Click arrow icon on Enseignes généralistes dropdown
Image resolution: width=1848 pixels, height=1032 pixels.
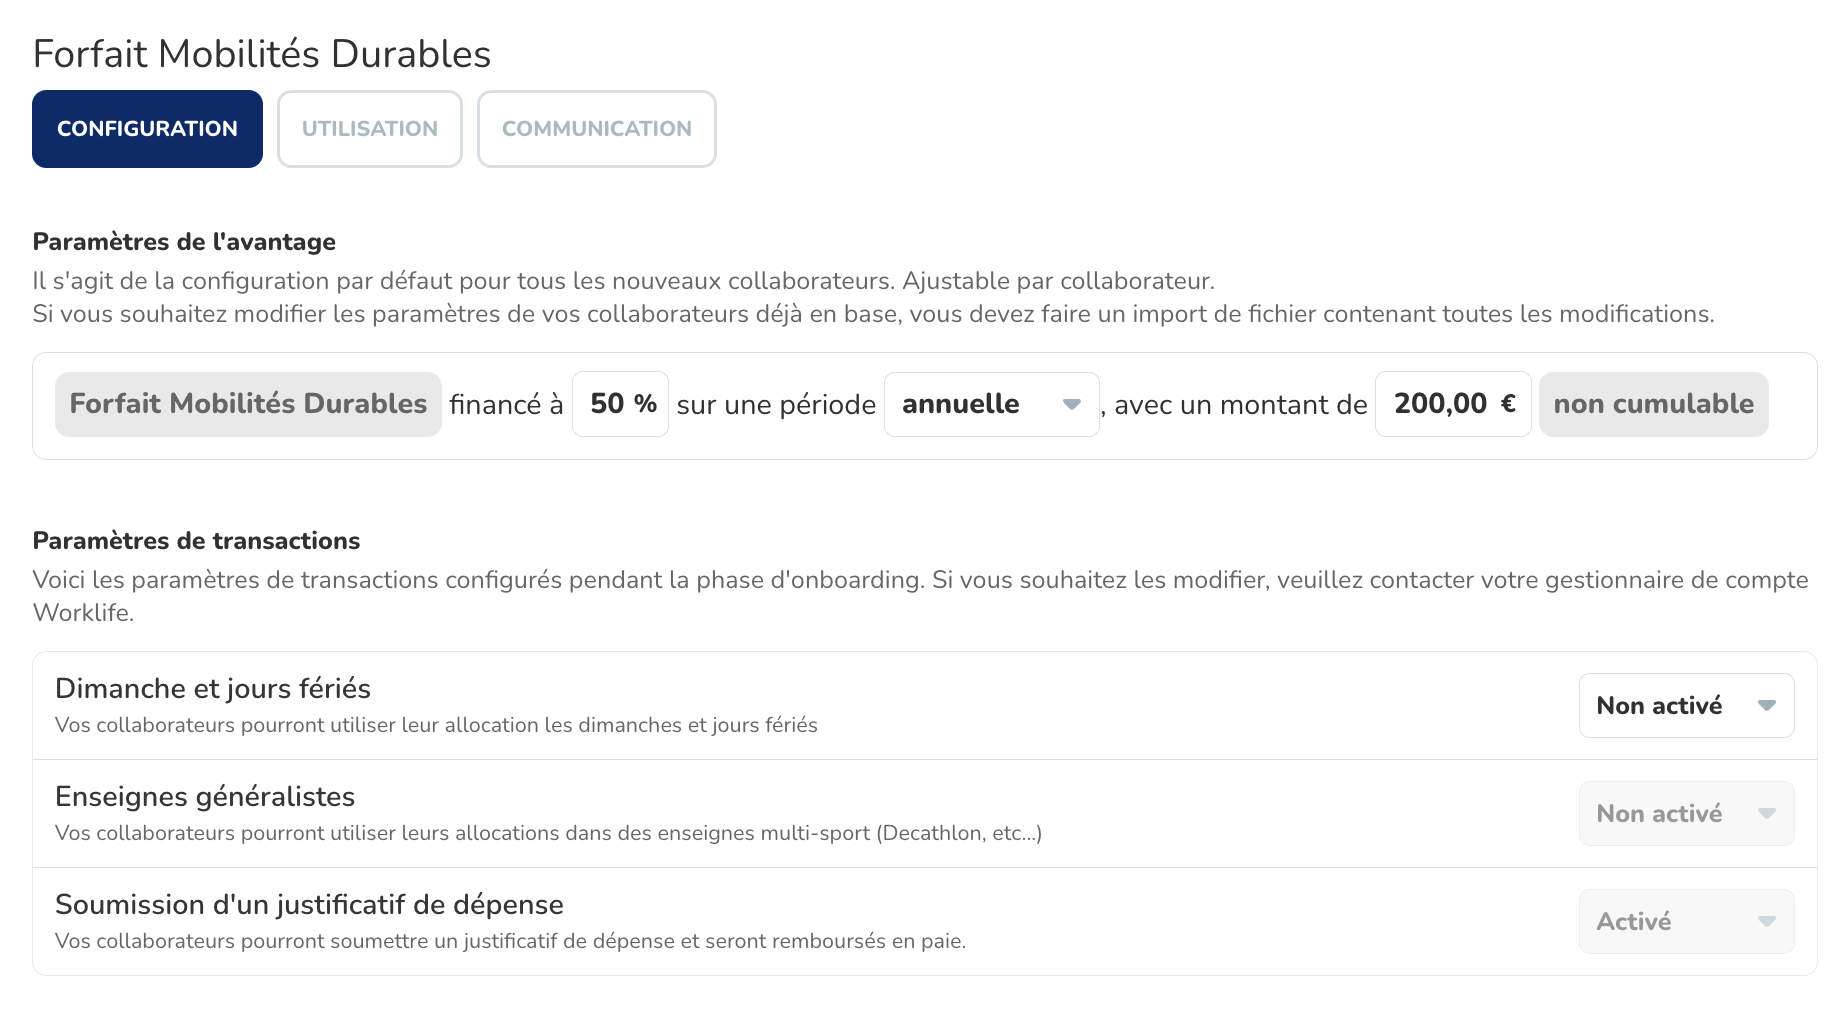click(x=1767, y=814)
